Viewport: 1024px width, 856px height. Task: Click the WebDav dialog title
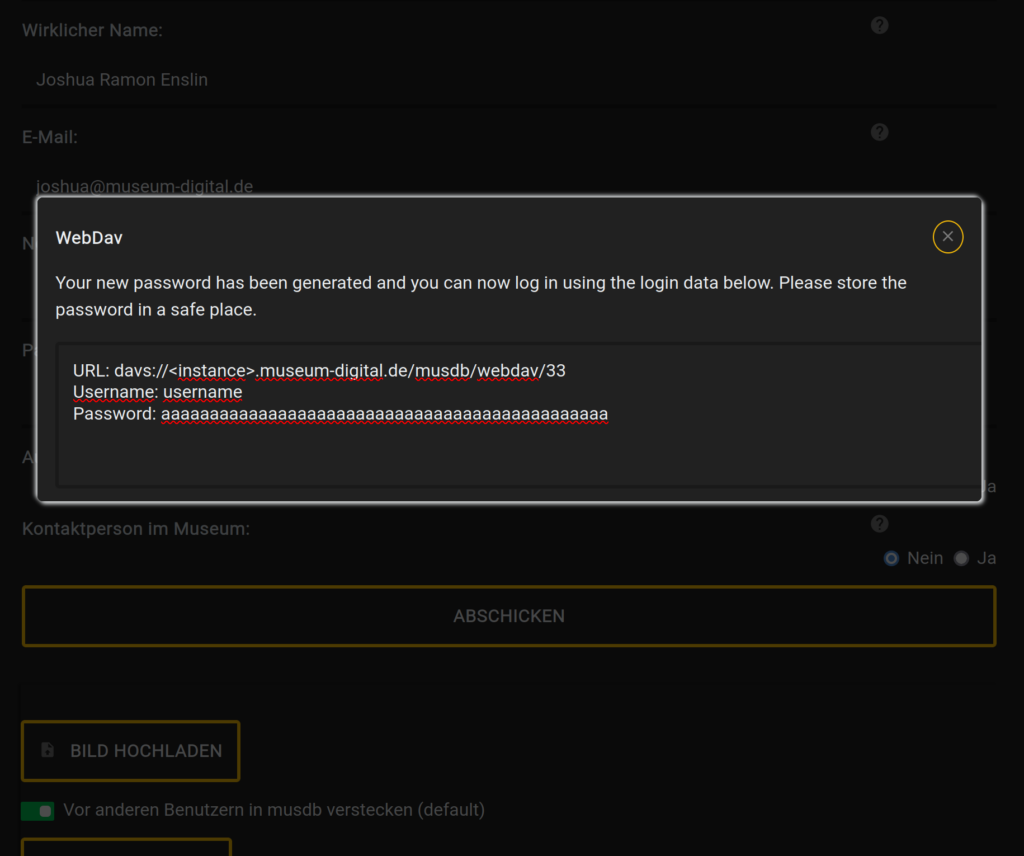coord(89,238)
